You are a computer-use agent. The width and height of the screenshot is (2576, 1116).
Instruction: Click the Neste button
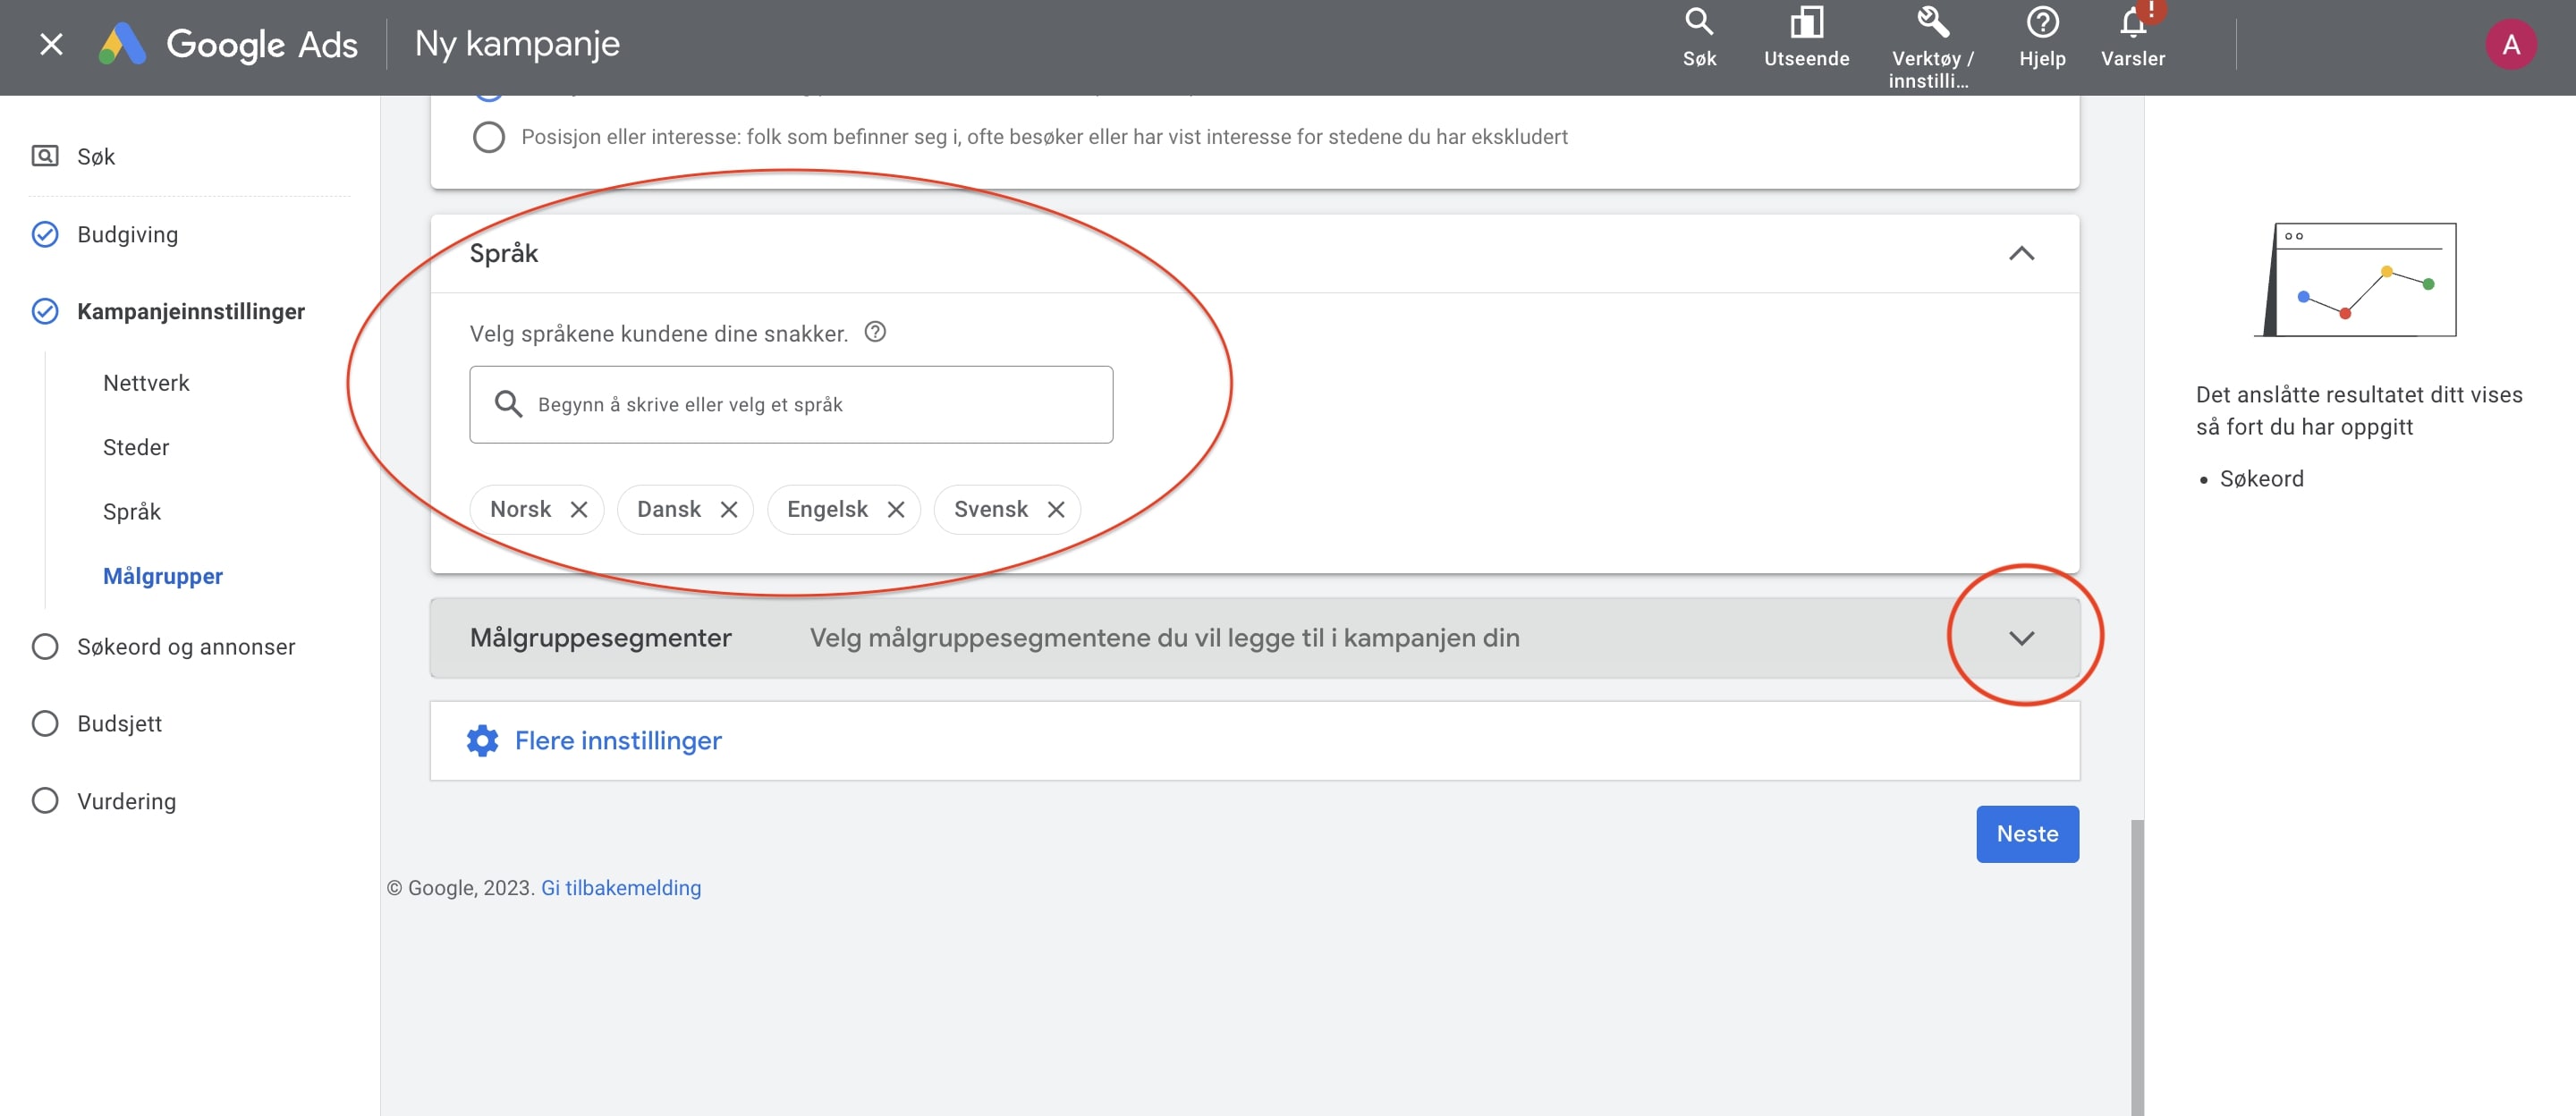(x=2027, y=833)
